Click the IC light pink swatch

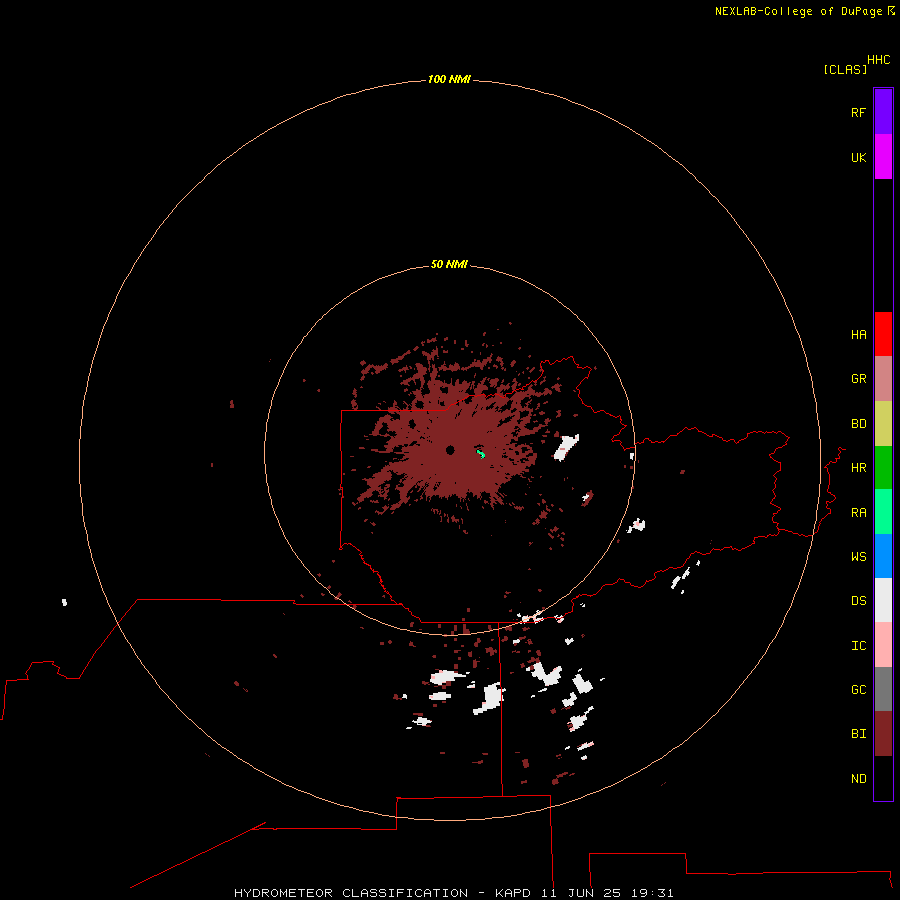tap(883, 645)
